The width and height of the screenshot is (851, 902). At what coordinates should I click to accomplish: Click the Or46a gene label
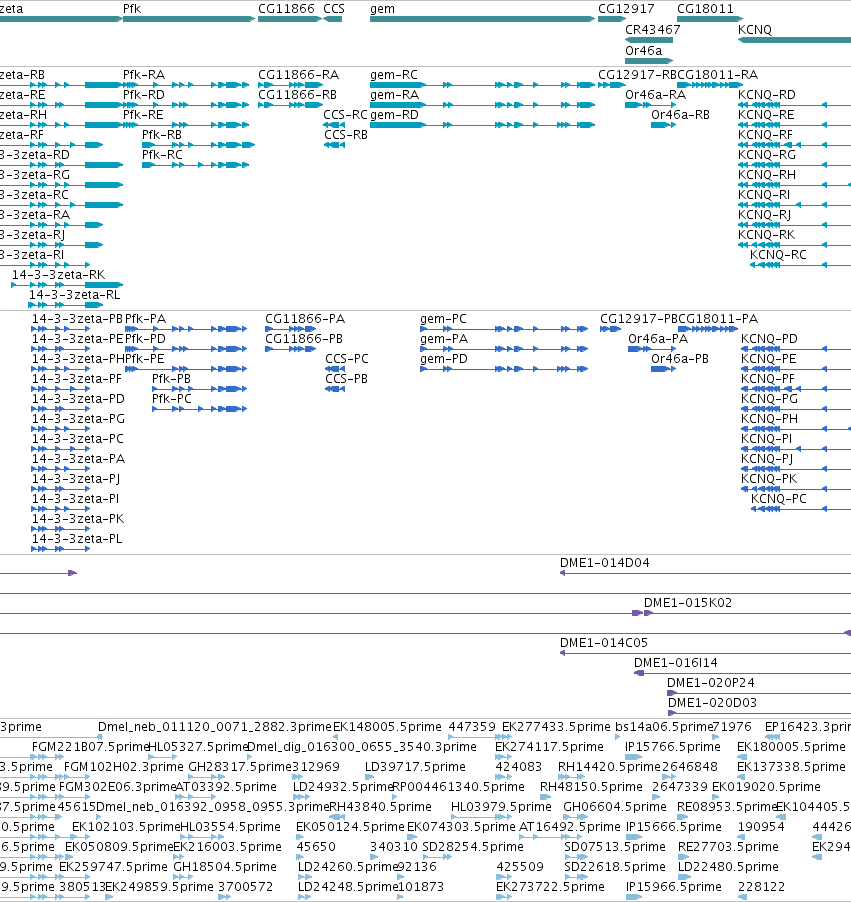[x=643, y=51]
